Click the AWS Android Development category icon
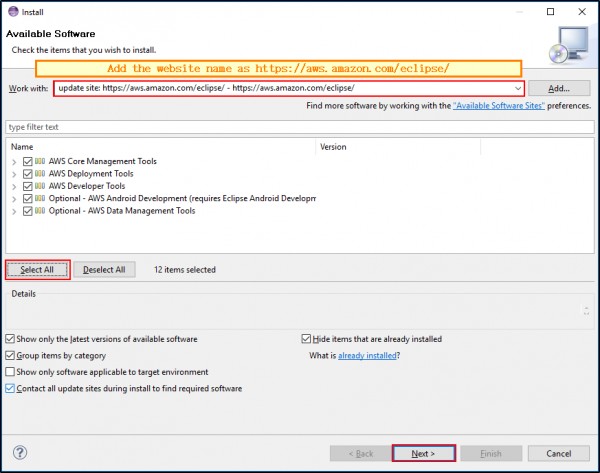Screen dimensions: 600x473 (40, 198)
